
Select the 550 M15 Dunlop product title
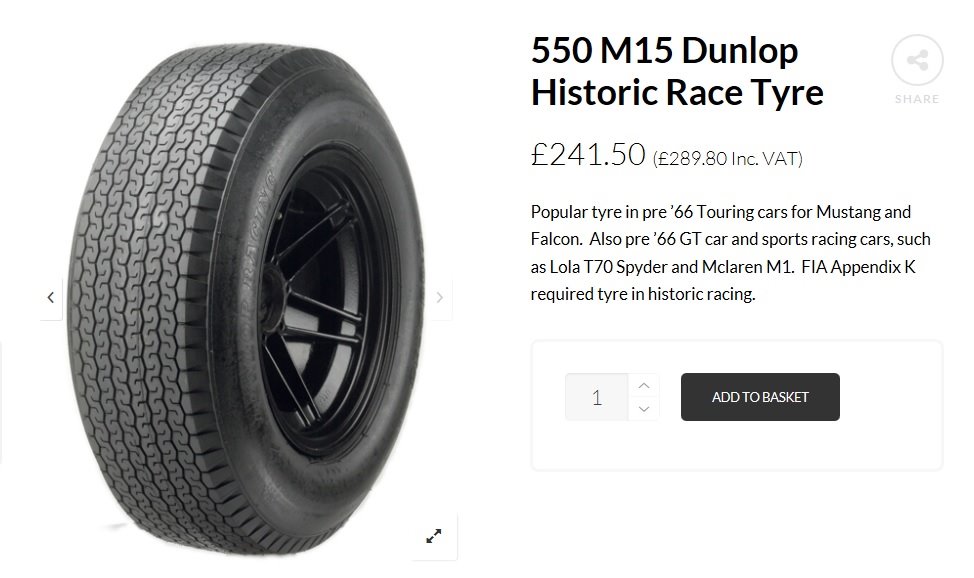tap(664, 52)
